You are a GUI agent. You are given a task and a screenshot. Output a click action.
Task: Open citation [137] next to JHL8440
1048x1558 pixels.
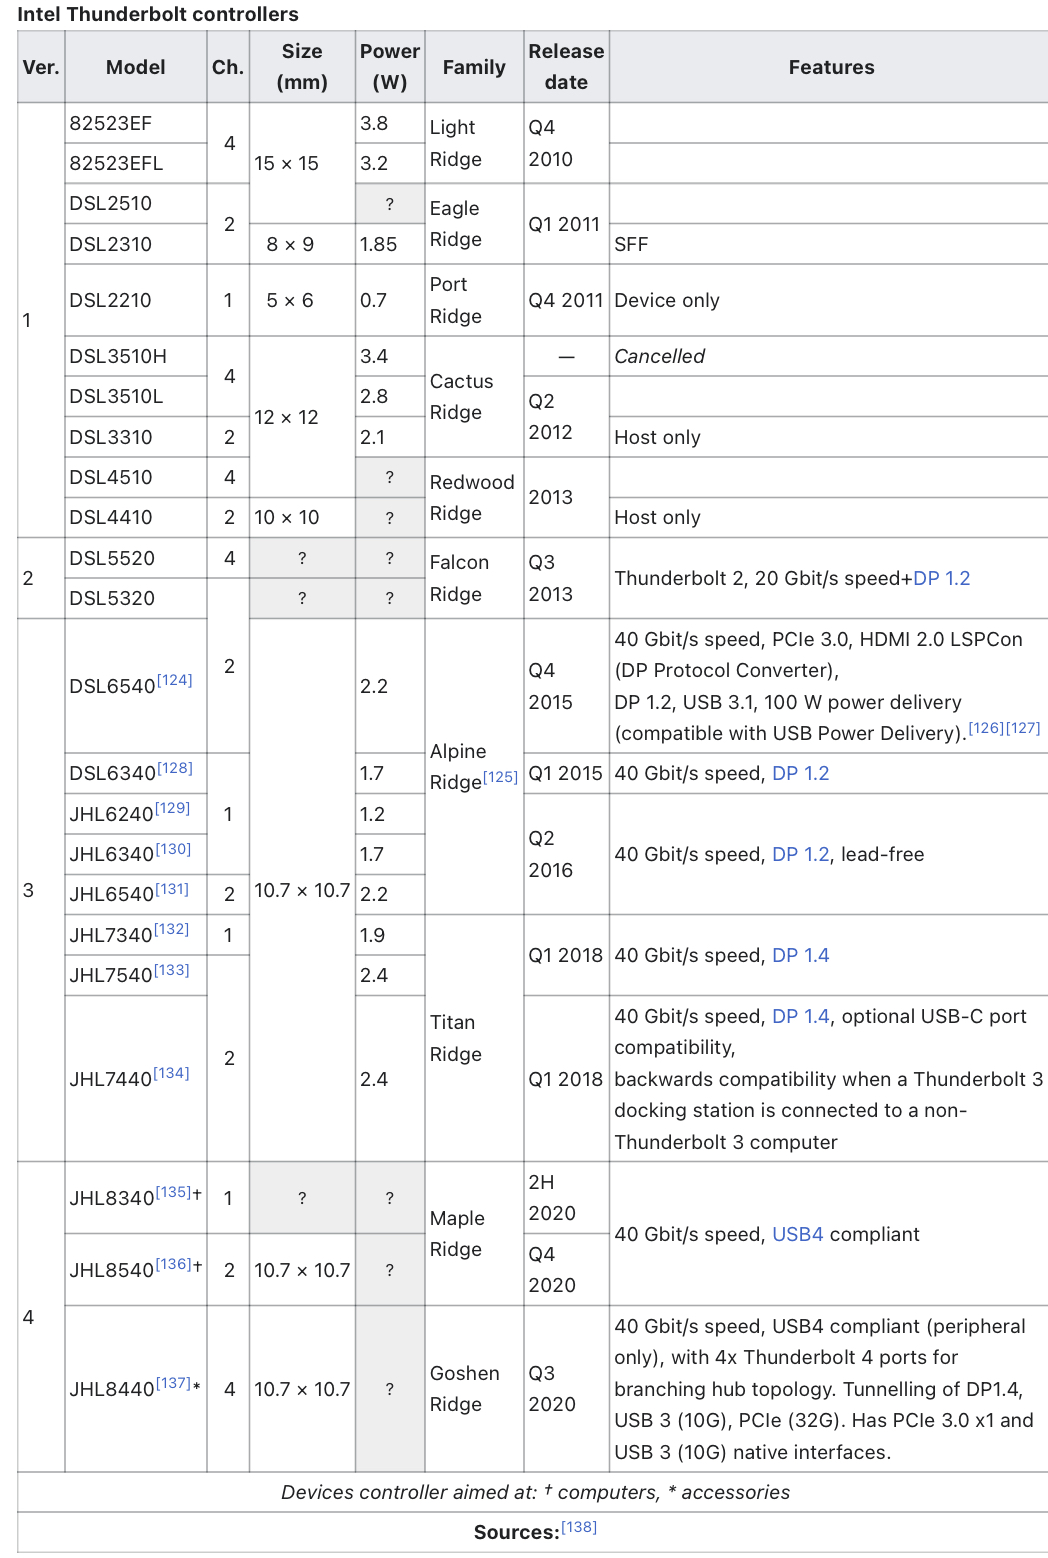click(x=173, y=1383)
